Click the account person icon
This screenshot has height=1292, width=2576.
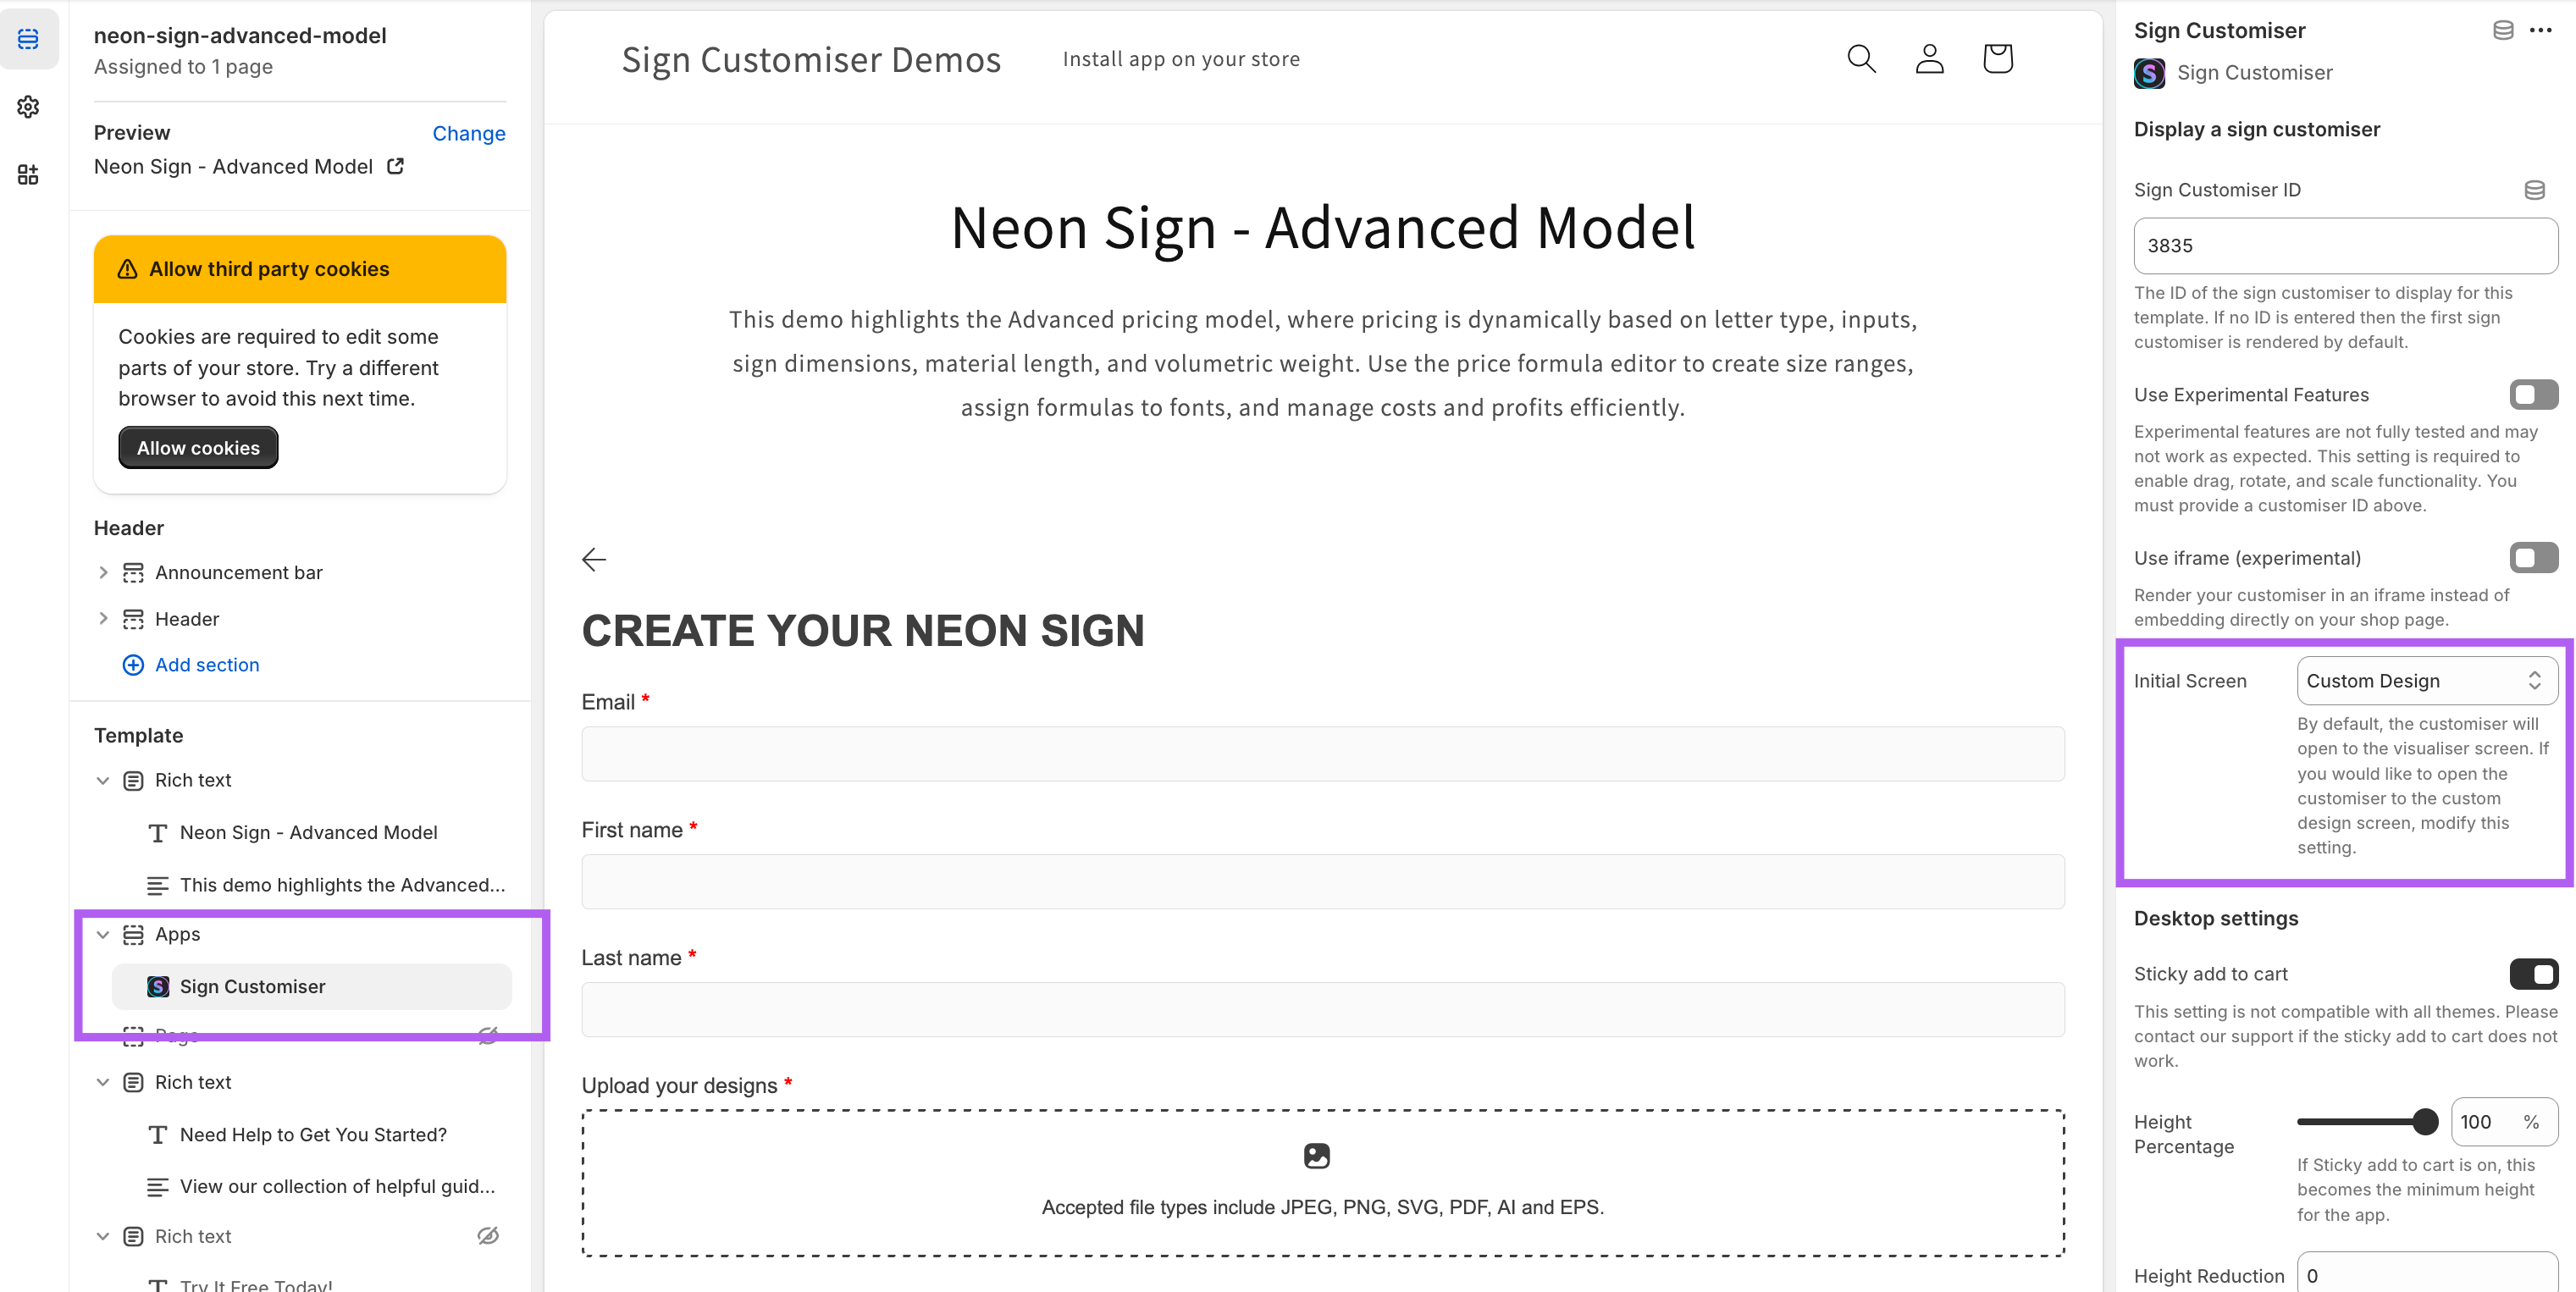(1929, 59)
